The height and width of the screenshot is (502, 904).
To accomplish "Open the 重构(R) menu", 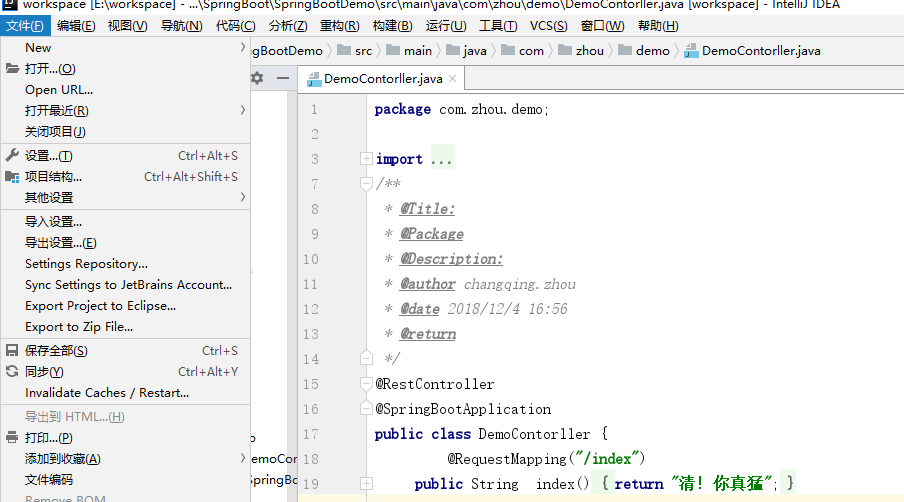I will coord(340,26).
